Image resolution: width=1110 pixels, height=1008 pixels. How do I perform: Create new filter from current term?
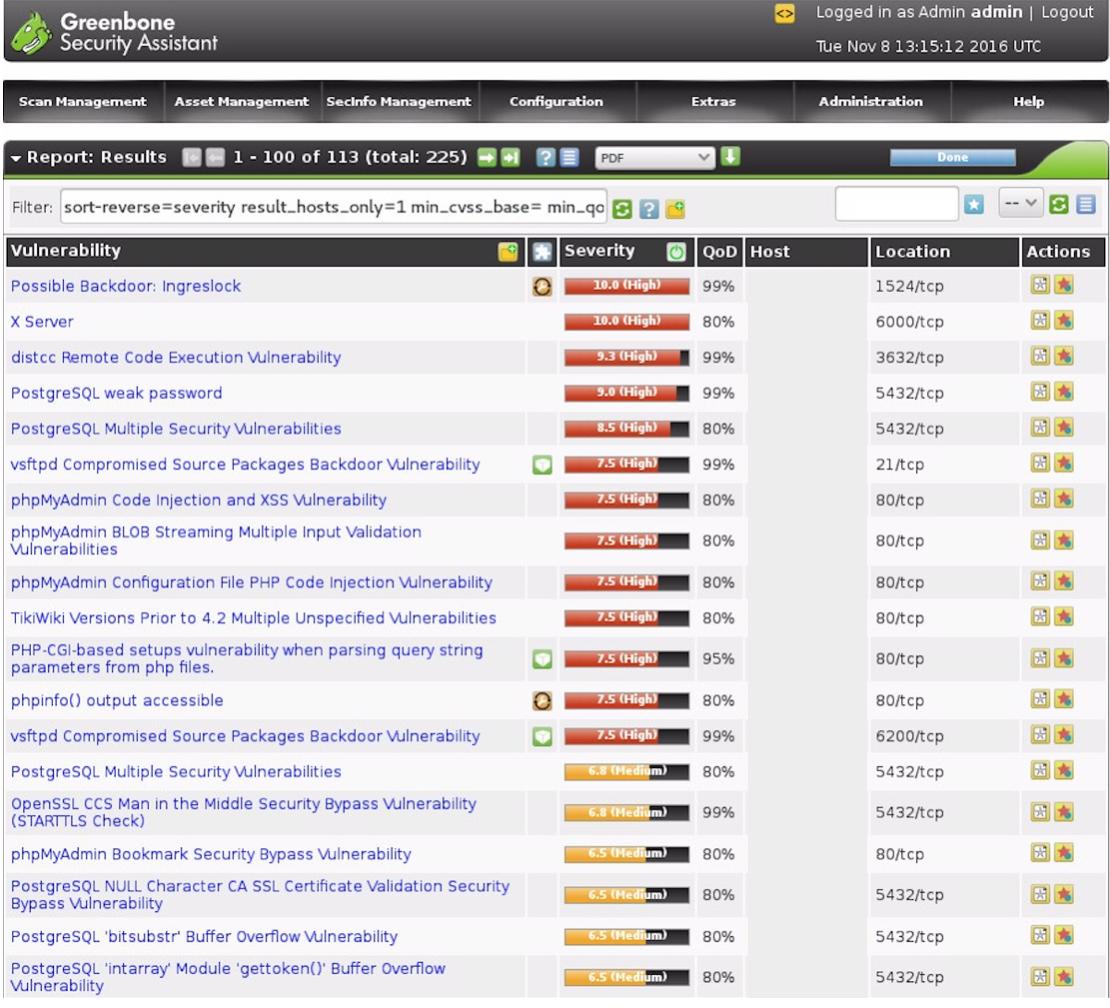[x=675, y=209]
